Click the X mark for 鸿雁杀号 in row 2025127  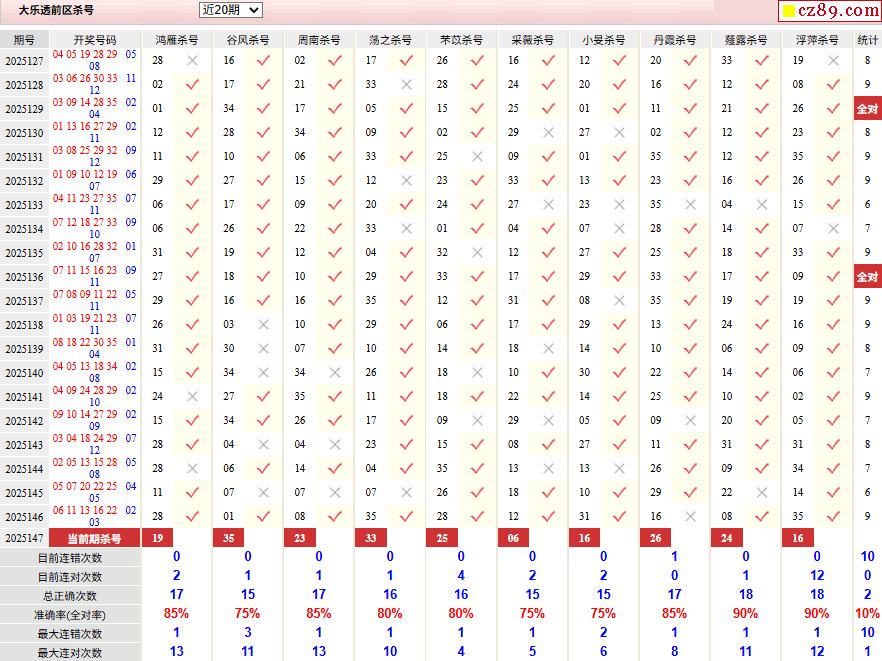click(x=192, y=61)
